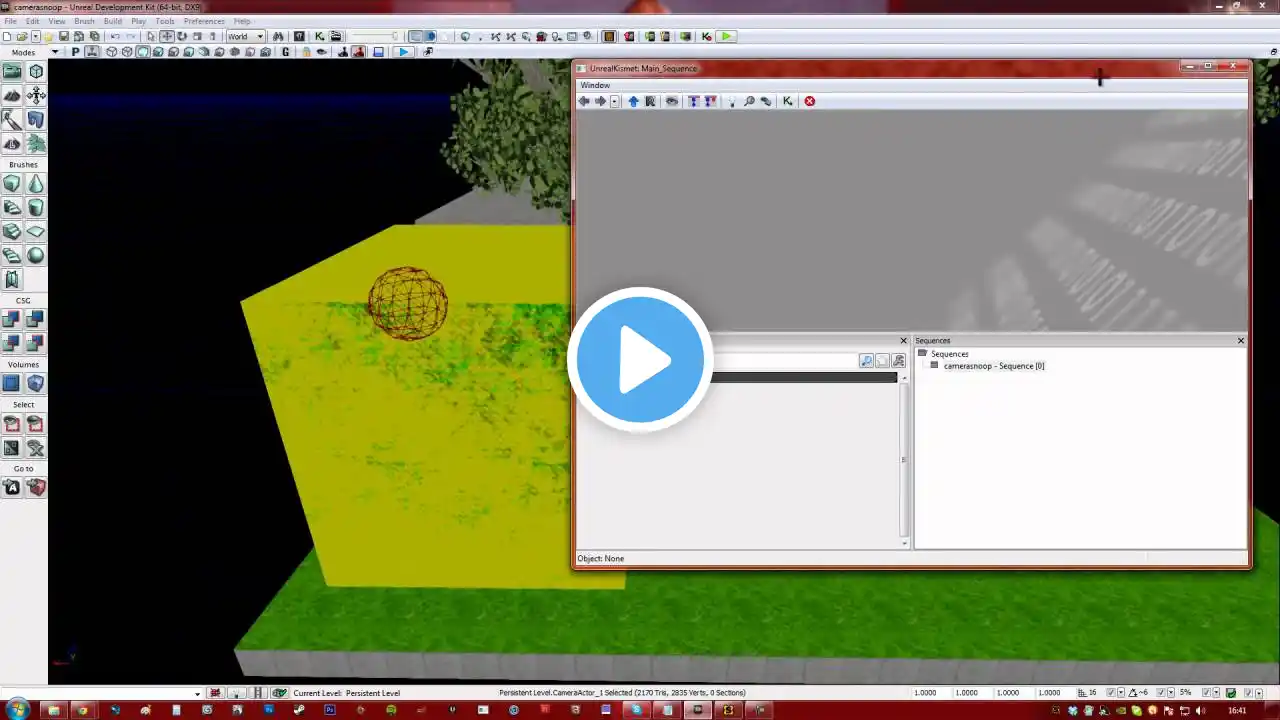Open the Windows Start menu

point(17,710)
